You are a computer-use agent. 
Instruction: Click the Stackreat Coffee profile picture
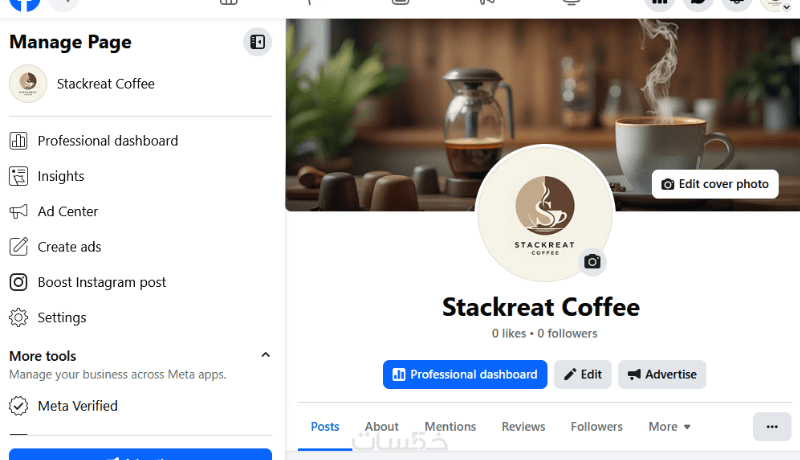tap(544, 213)
